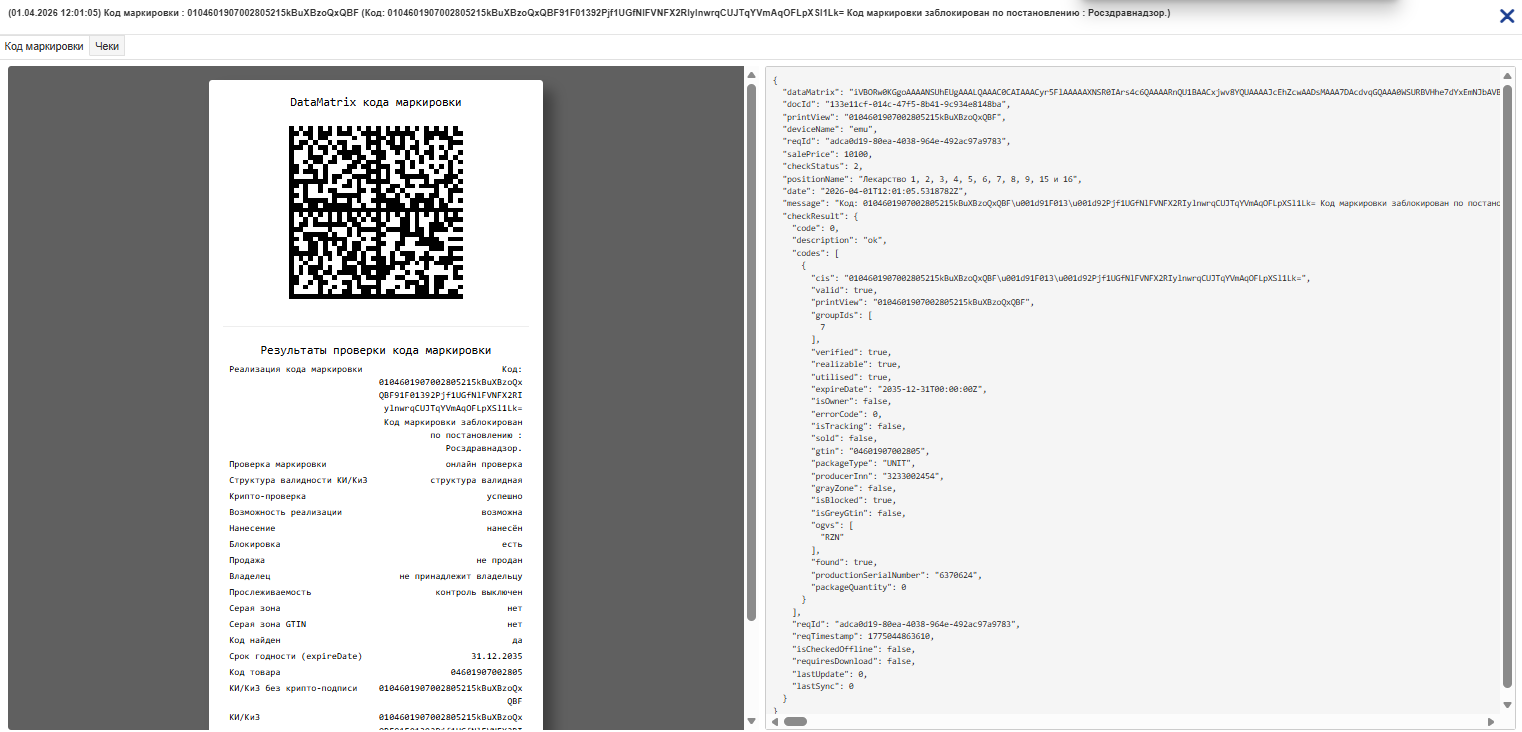Switch to the Чеки tab
The width and height of the screenshot is (1522, 732).
point(107,46)
